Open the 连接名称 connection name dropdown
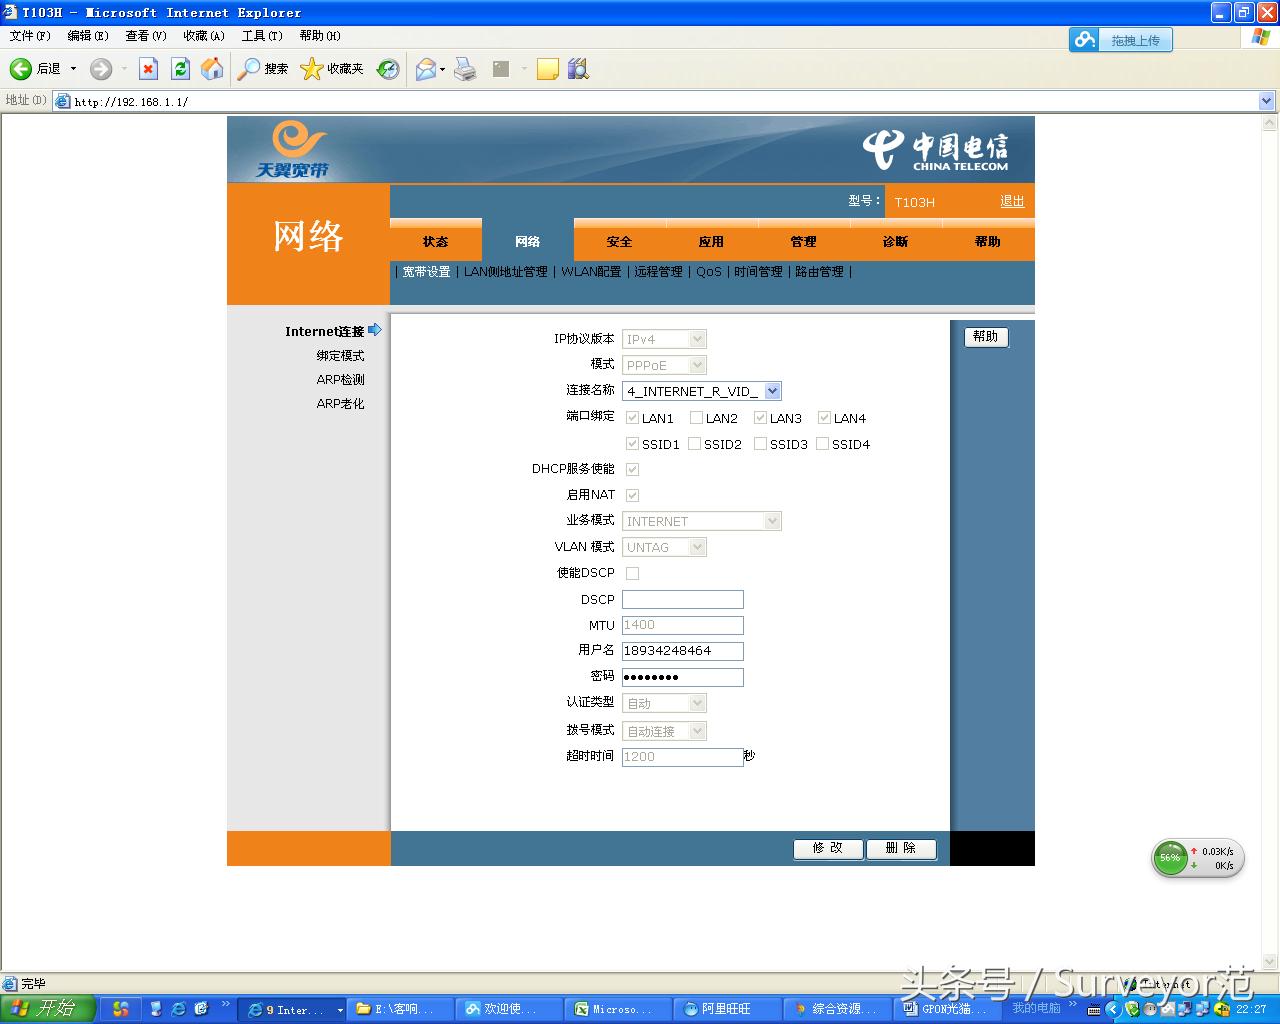Image resolution: width=1280 pixels, height=1024 pixels. (x=772, y=391)
